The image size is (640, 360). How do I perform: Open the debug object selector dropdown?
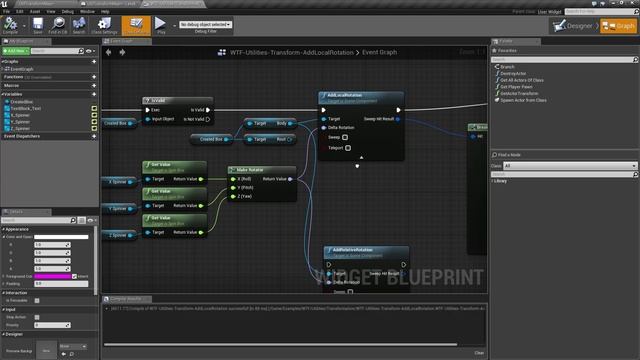[205, 24]
